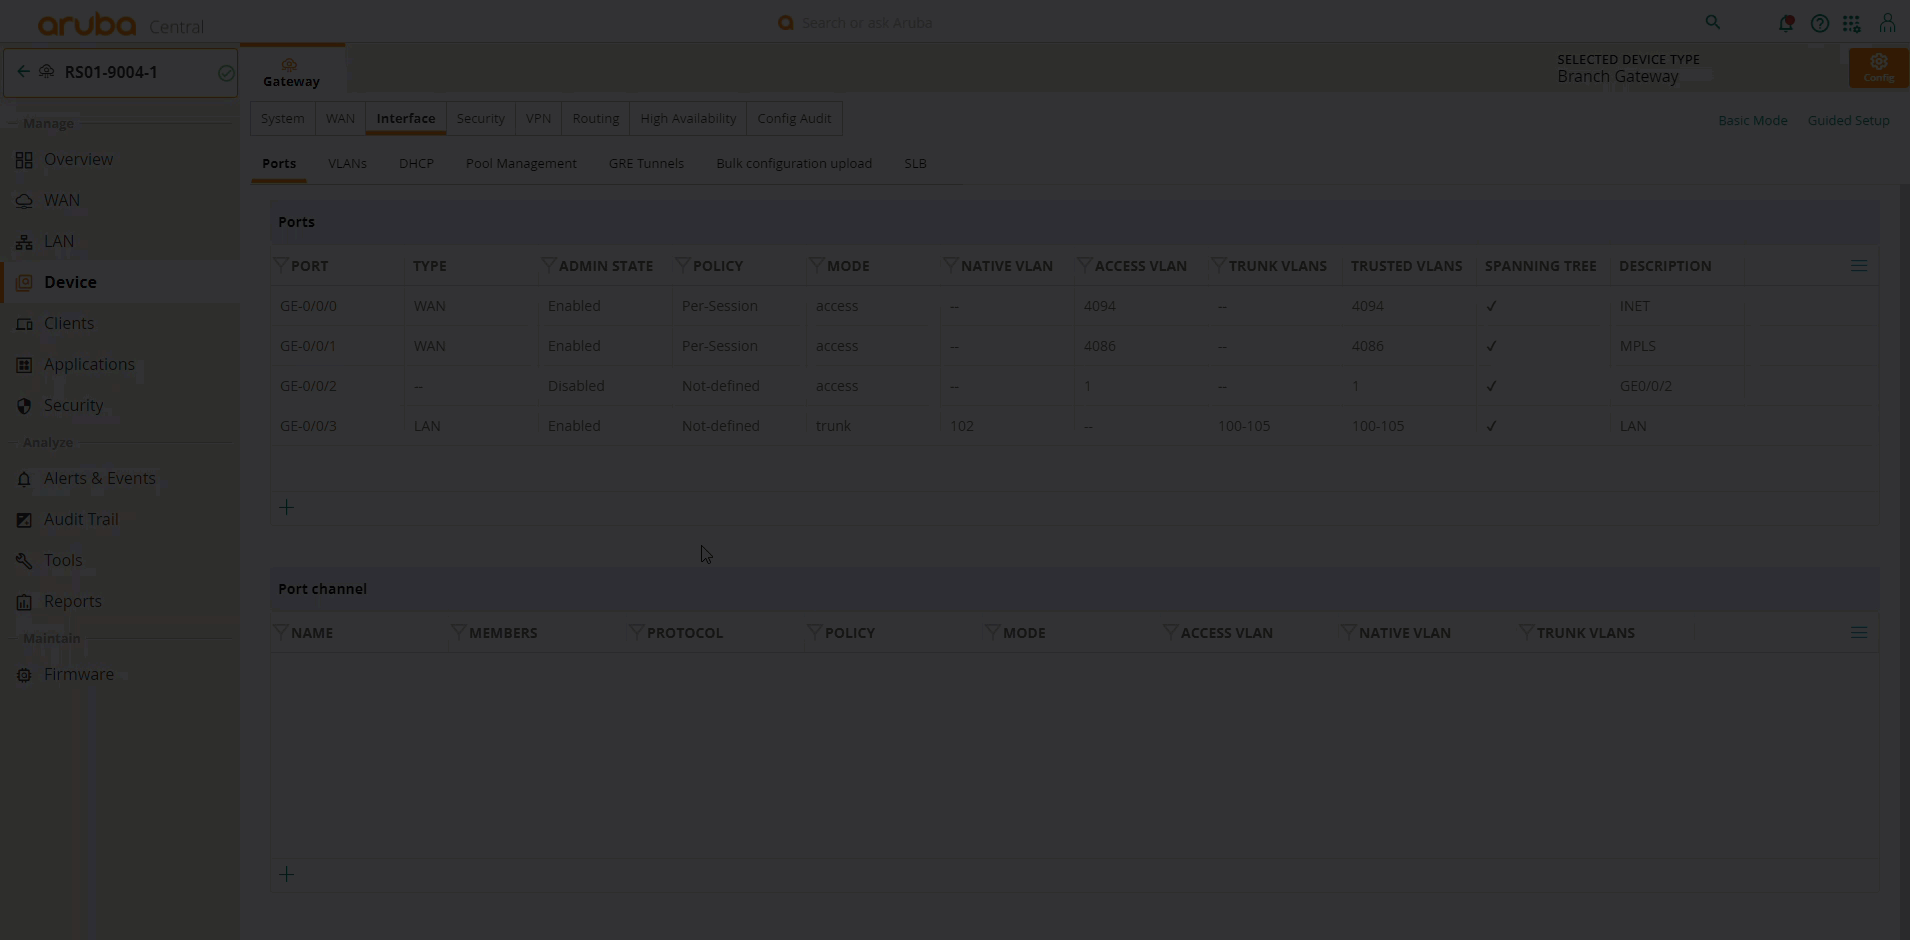Add a new port with plus icon

pyautogui.click(x=286, y=508)
